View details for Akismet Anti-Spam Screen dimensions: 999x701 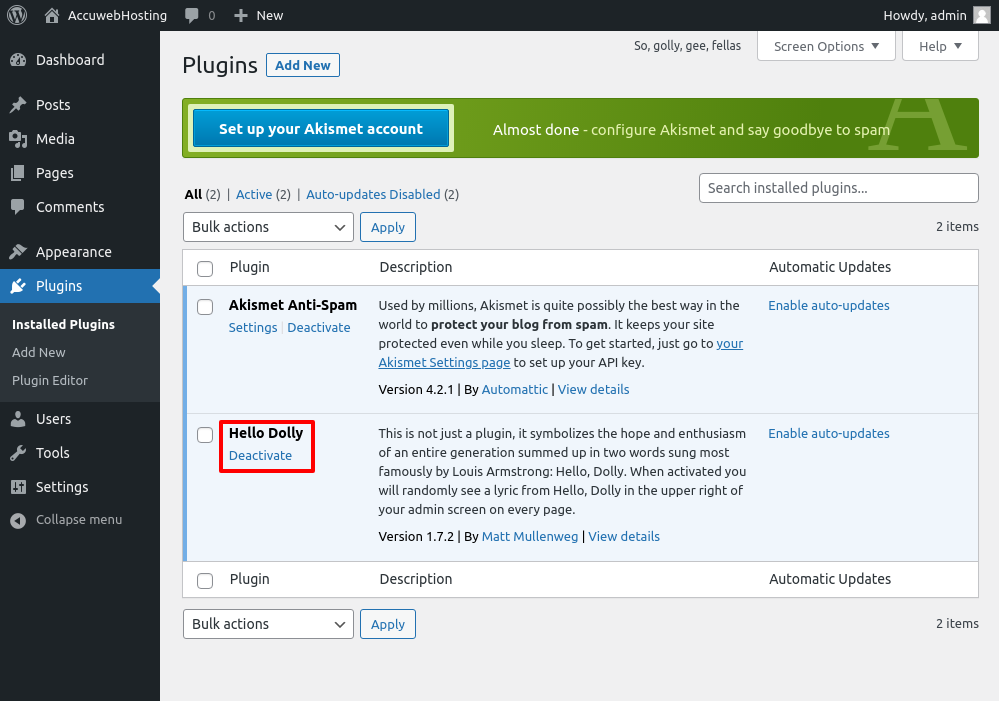pos(594,389)
